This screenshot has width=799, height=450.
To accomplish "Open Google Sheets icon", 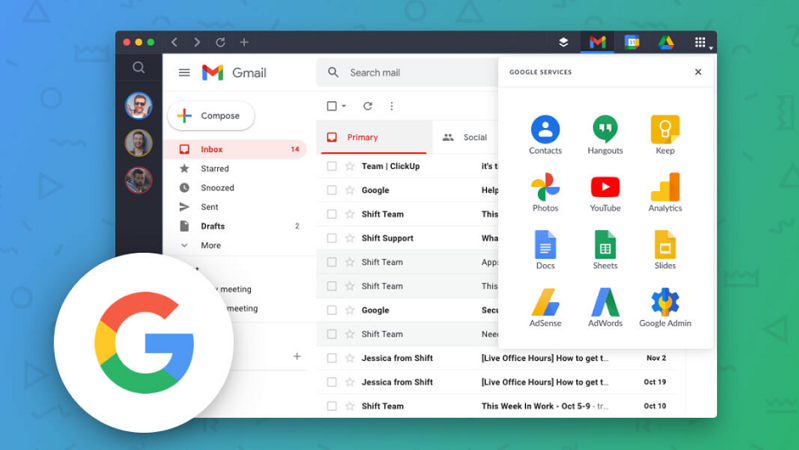I will point(605,245).
